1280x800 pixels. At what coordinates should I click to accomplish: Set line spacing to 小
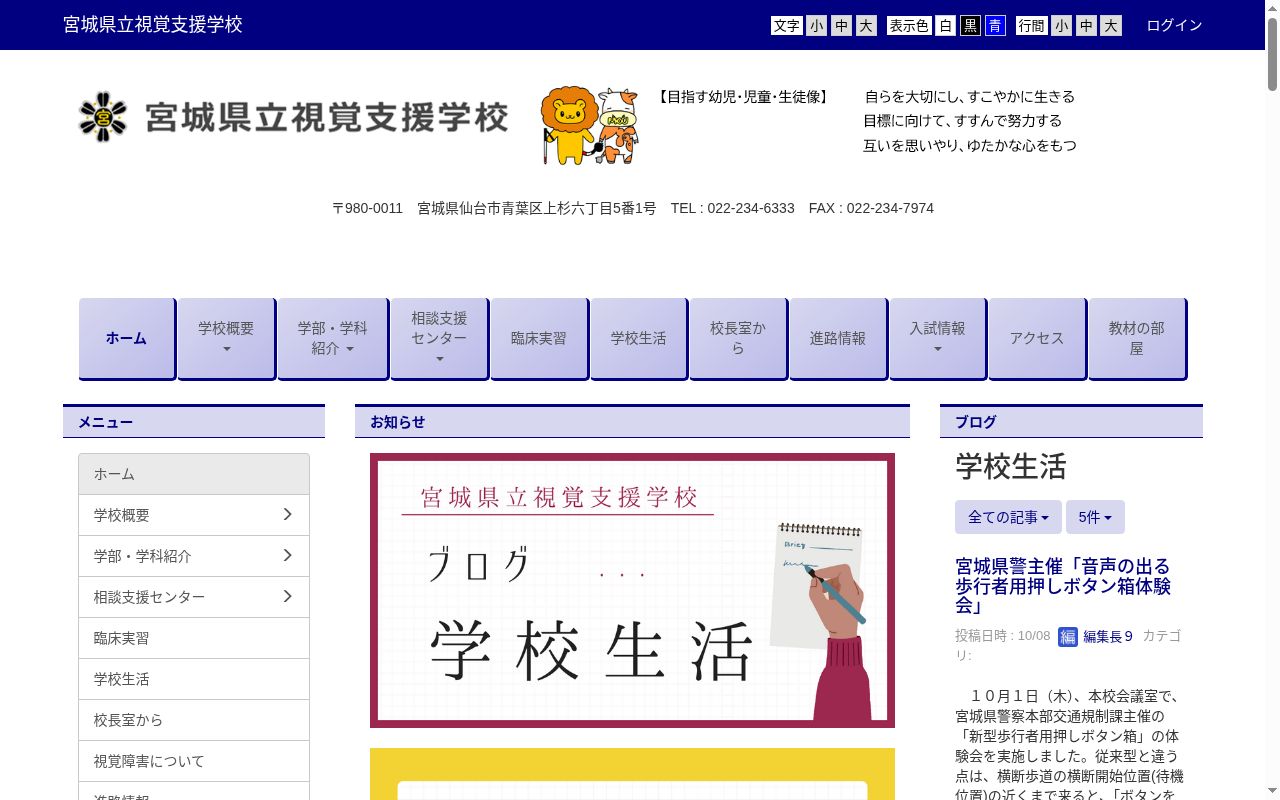(x=1061, y=26)
